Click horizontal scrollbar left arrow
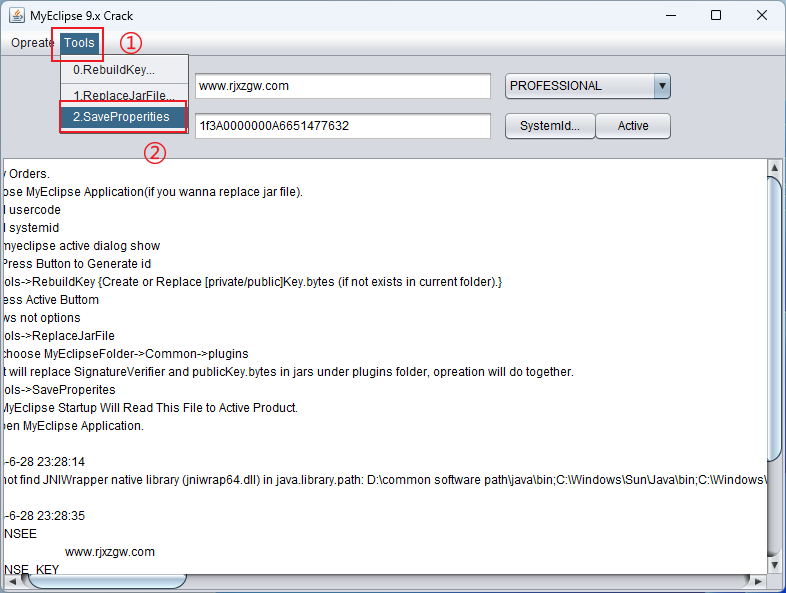 pos(12,581)
